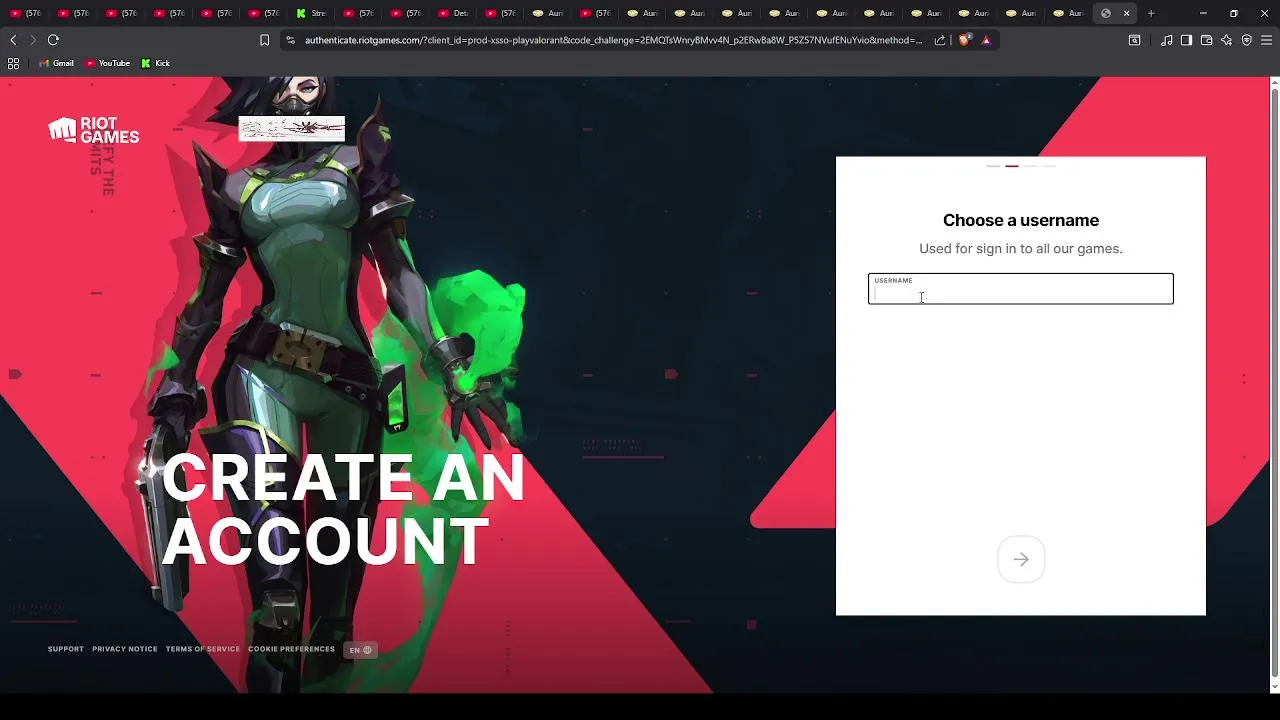Click the next arrow button
The height and width of the screenshot is (720, 1280).
coord(1021,560)
